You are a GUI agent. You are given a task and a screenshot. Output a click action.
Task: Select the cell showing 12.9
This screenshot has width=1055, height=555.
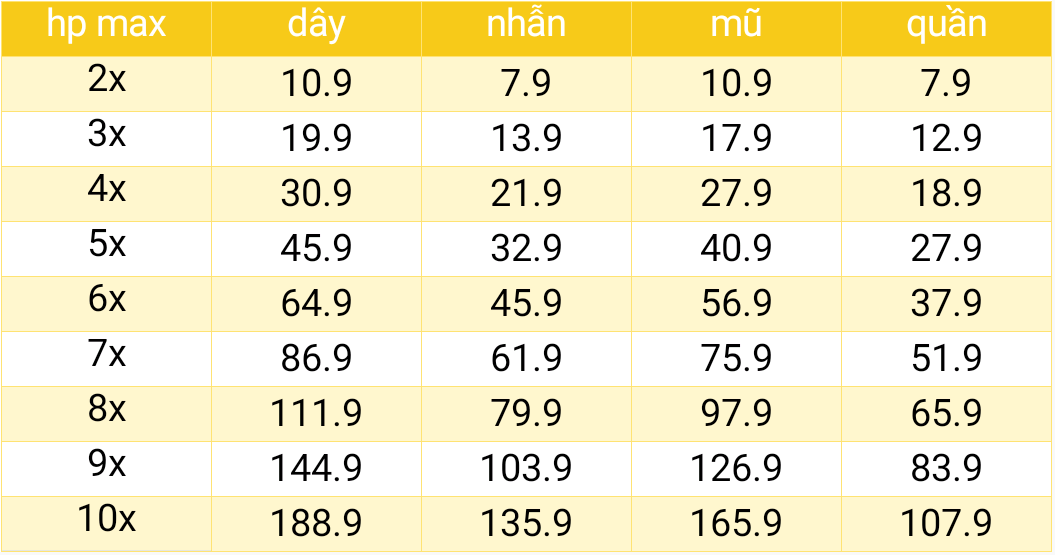[x=947, y=139]
